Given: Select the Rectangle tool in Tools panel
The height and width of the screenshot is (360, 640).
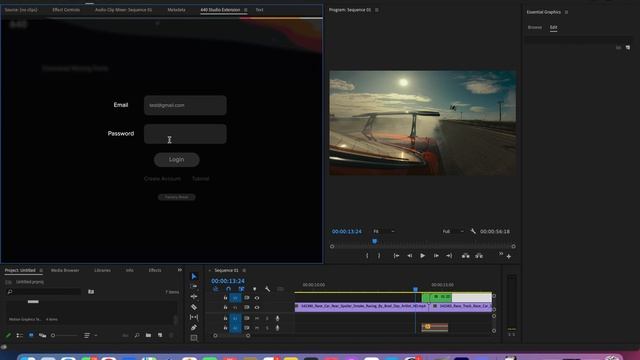Looking at the screenshot, I should [194, 338].
